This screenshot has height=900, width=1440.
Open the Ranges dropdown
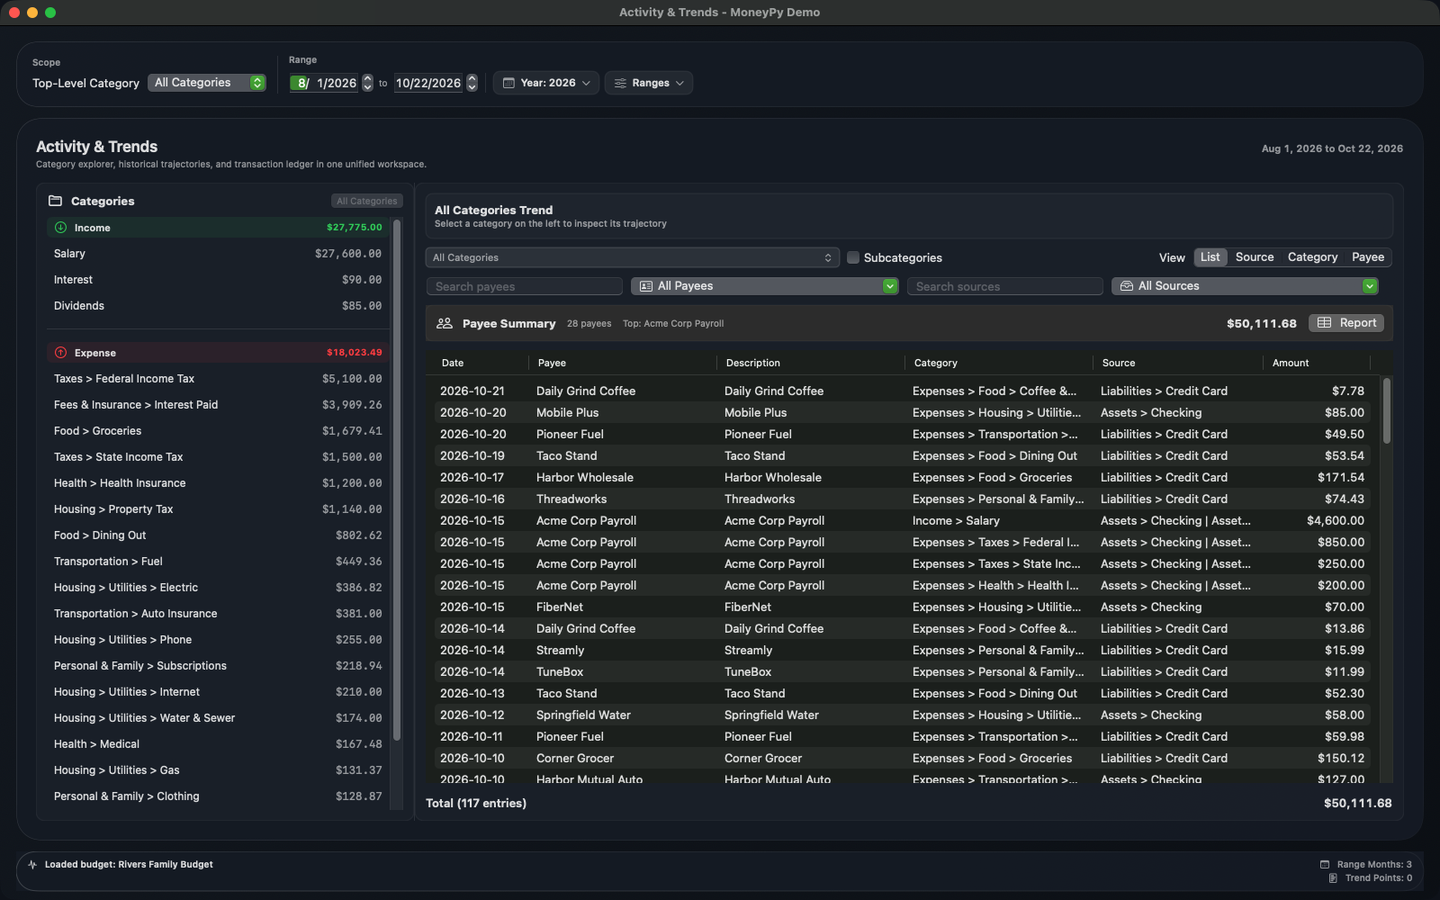(x=649, y=83)
